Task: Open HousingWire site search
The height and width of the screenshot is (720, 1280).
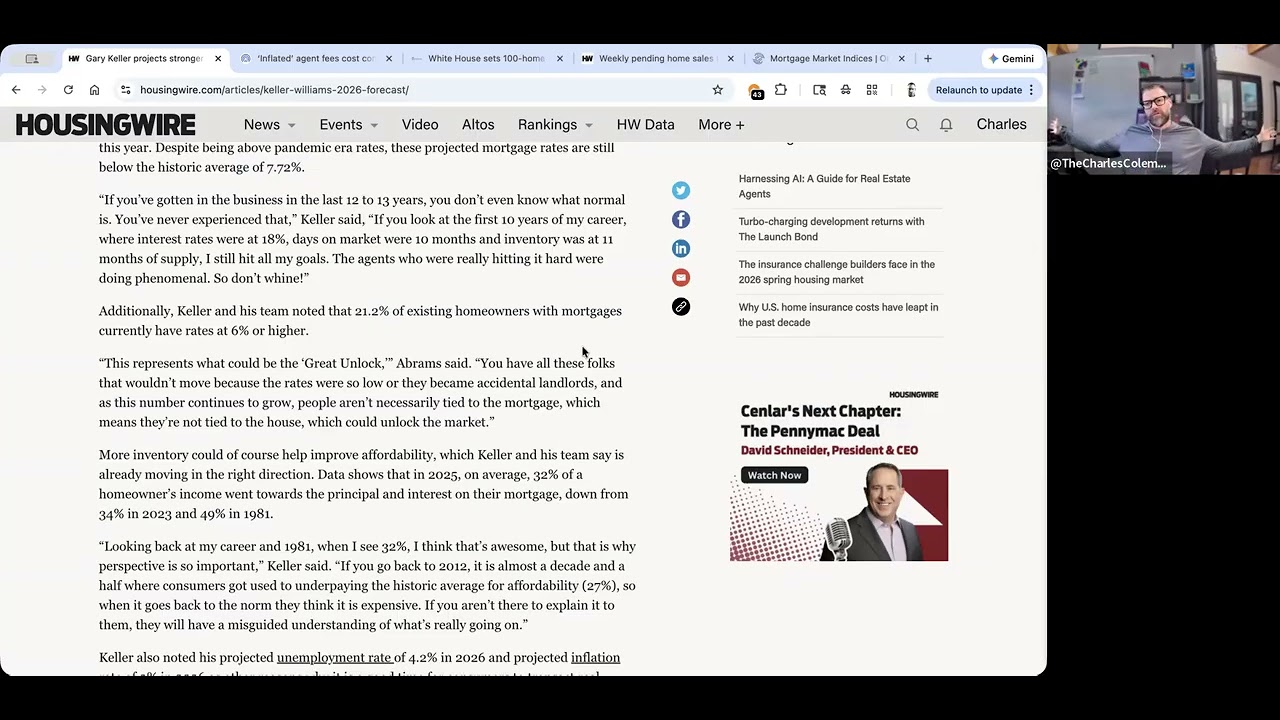Action: [912, 125]
